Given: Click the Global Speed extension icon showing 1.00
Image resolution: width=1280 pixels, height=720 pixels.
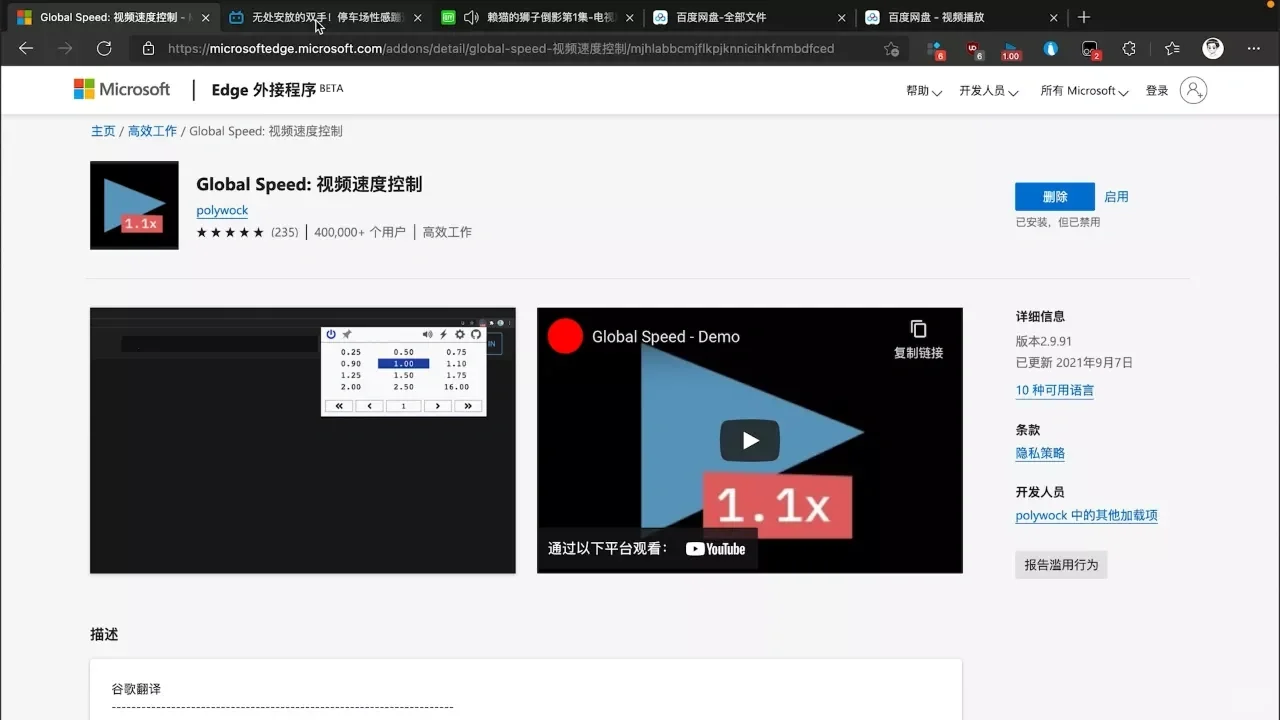Looking at the screenshot, I should coord(1008,49).
